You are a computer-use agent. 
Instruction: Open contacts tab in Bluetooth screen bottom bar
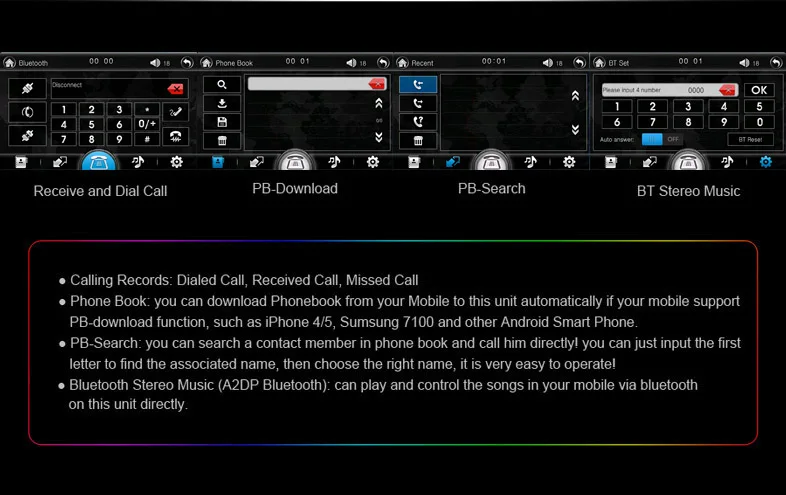[21, 162]
